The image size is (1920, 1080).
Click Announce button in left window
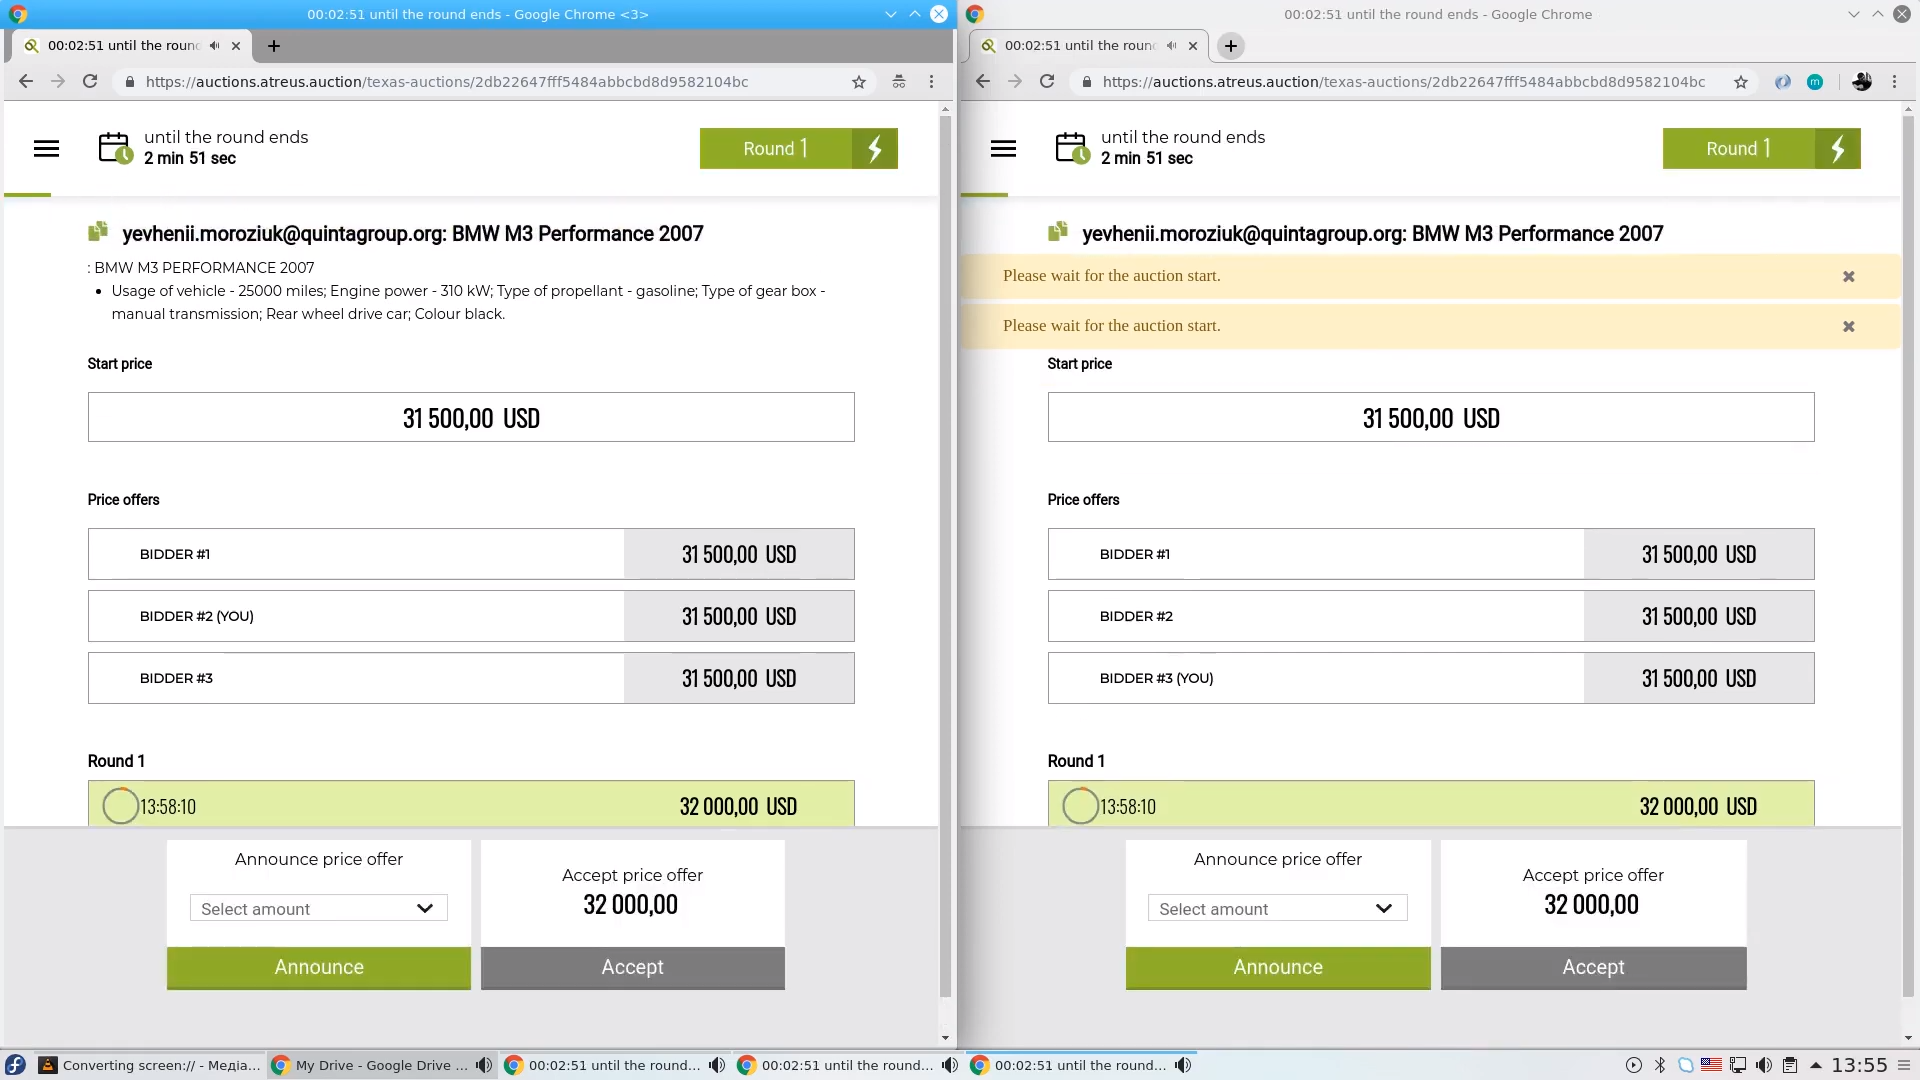point(319,967)
